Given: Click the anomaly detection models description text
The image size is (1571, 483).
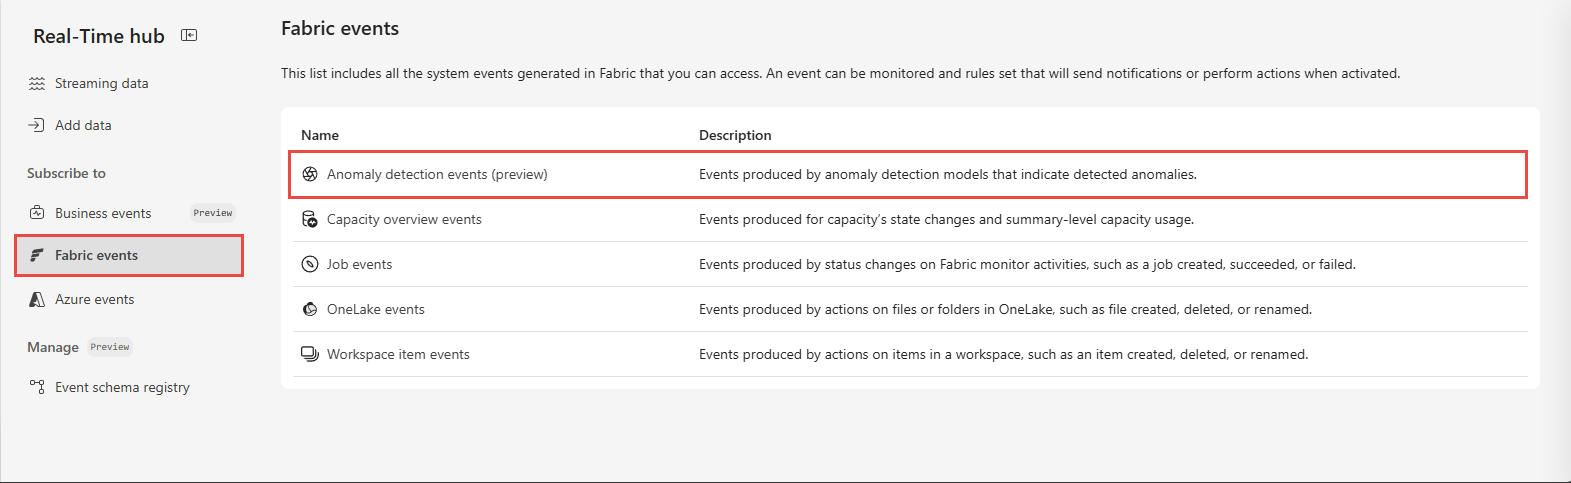Looking at the screenshot, I should tap(948, 174).
